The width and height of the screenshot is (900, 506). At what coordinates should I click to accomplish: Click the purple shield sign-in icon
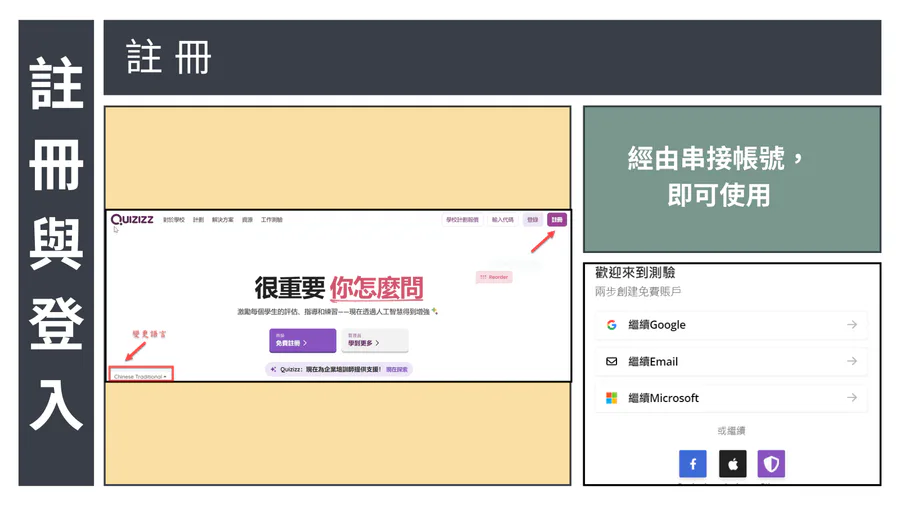point(770,464)
